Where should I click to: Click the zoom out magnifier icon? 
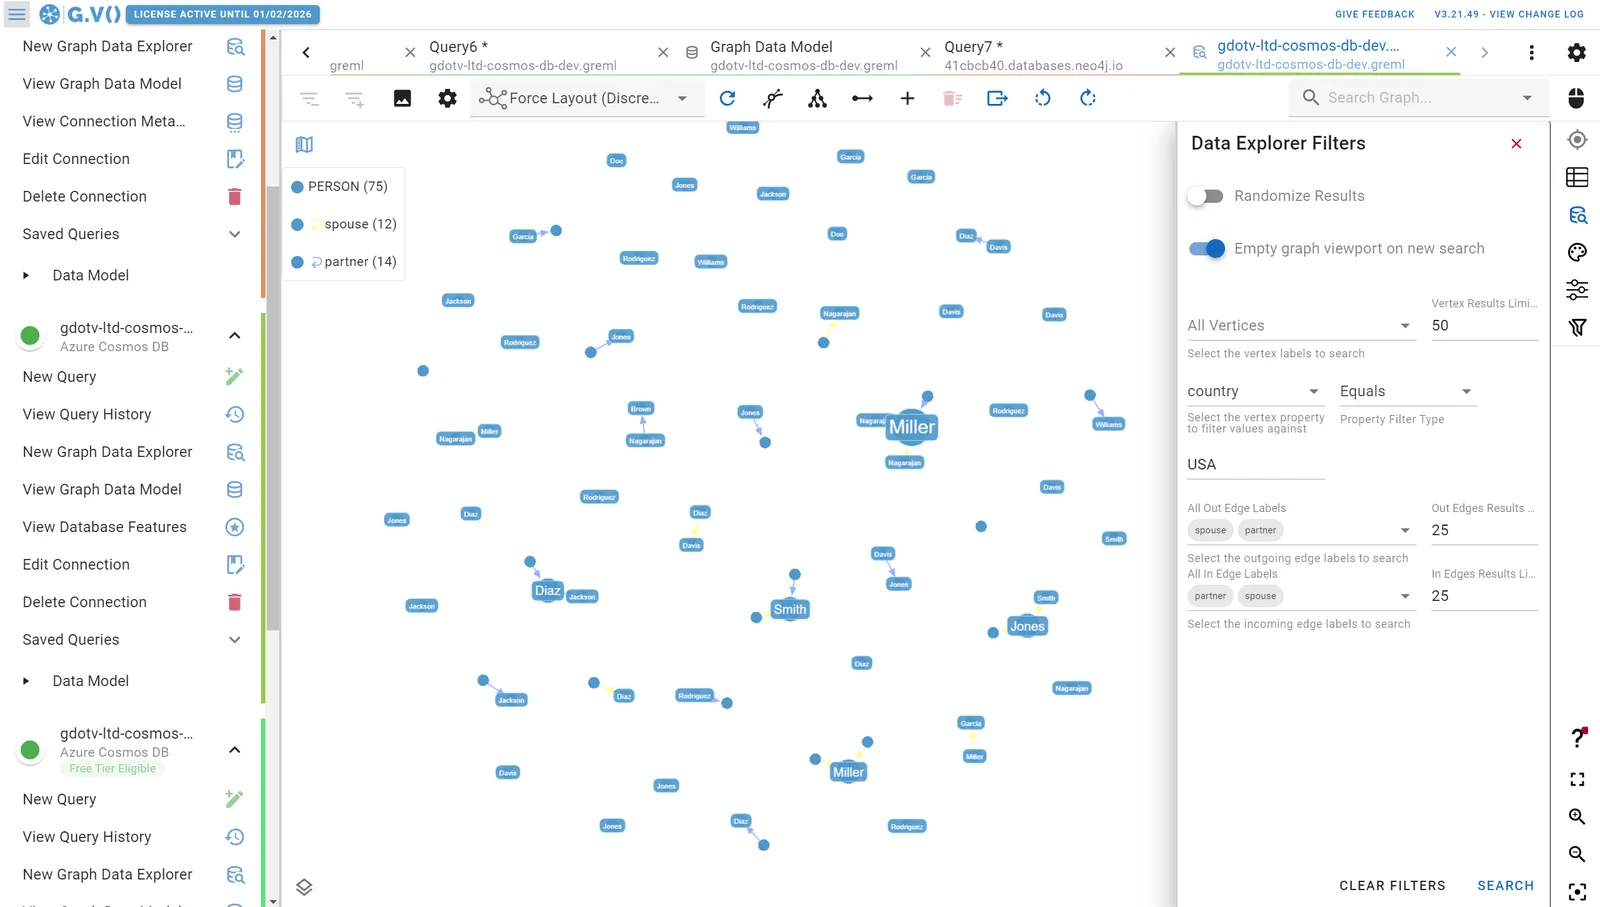point(1577,854)
